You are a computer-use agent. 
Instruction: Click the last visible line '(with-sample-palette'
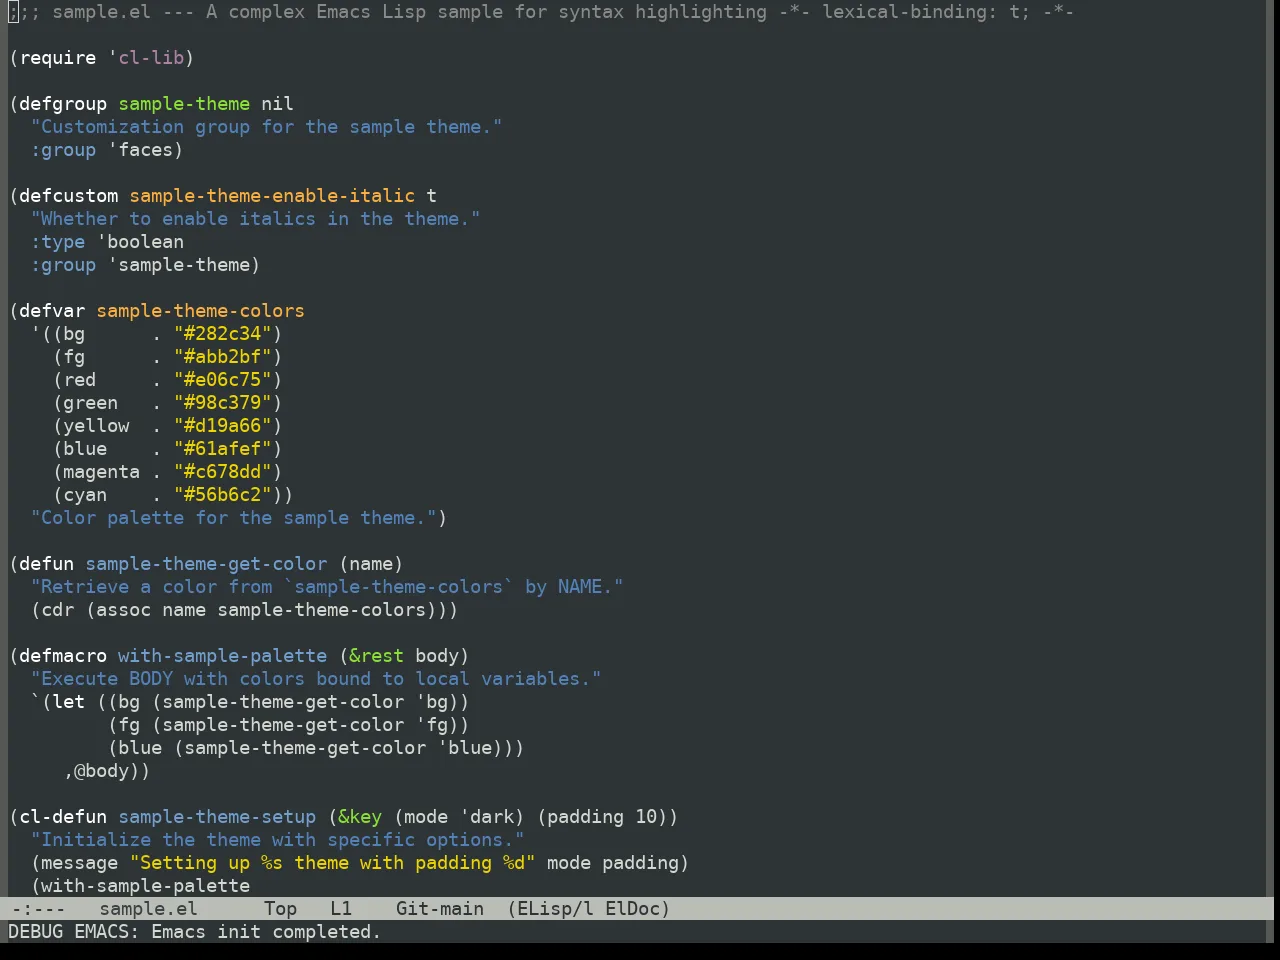point(140,886)
